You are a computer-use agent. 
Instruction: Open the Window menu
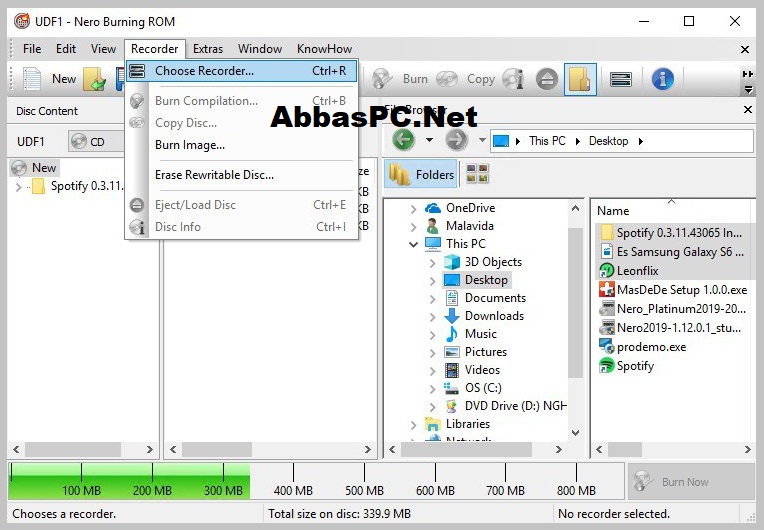(x=260, y=49)
